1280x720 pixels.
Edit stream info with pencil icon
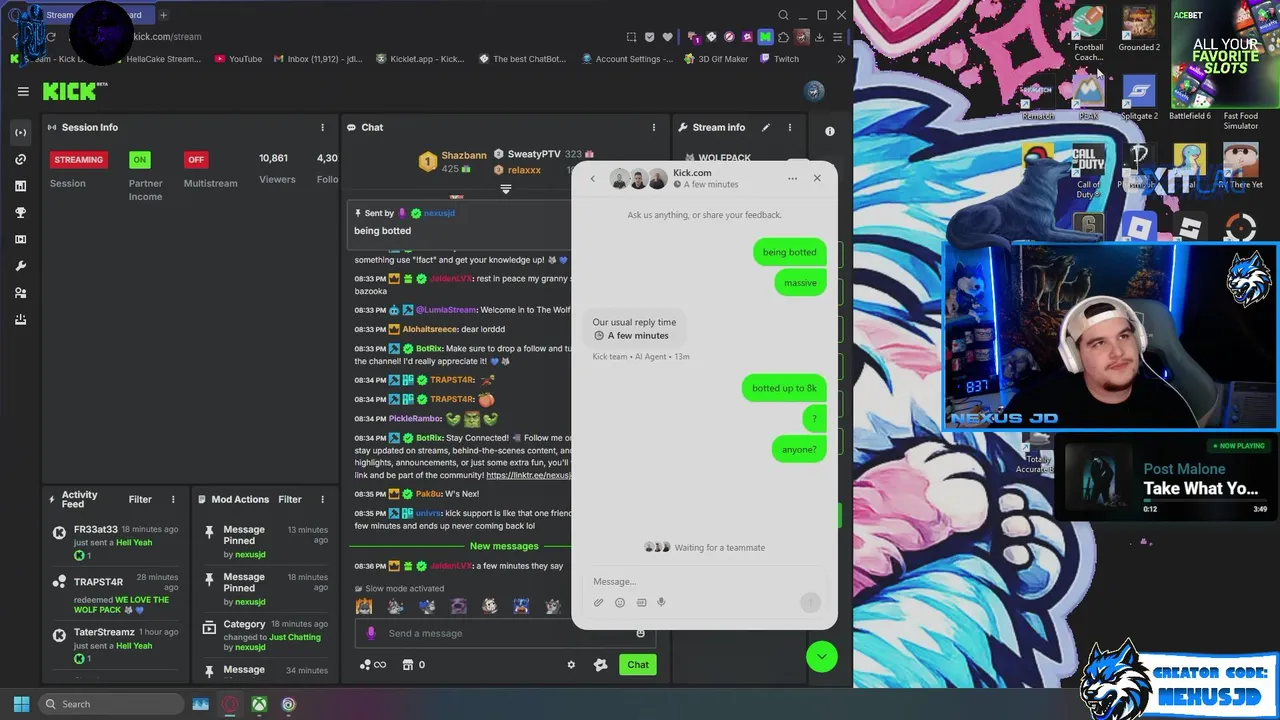coord(766,127)
